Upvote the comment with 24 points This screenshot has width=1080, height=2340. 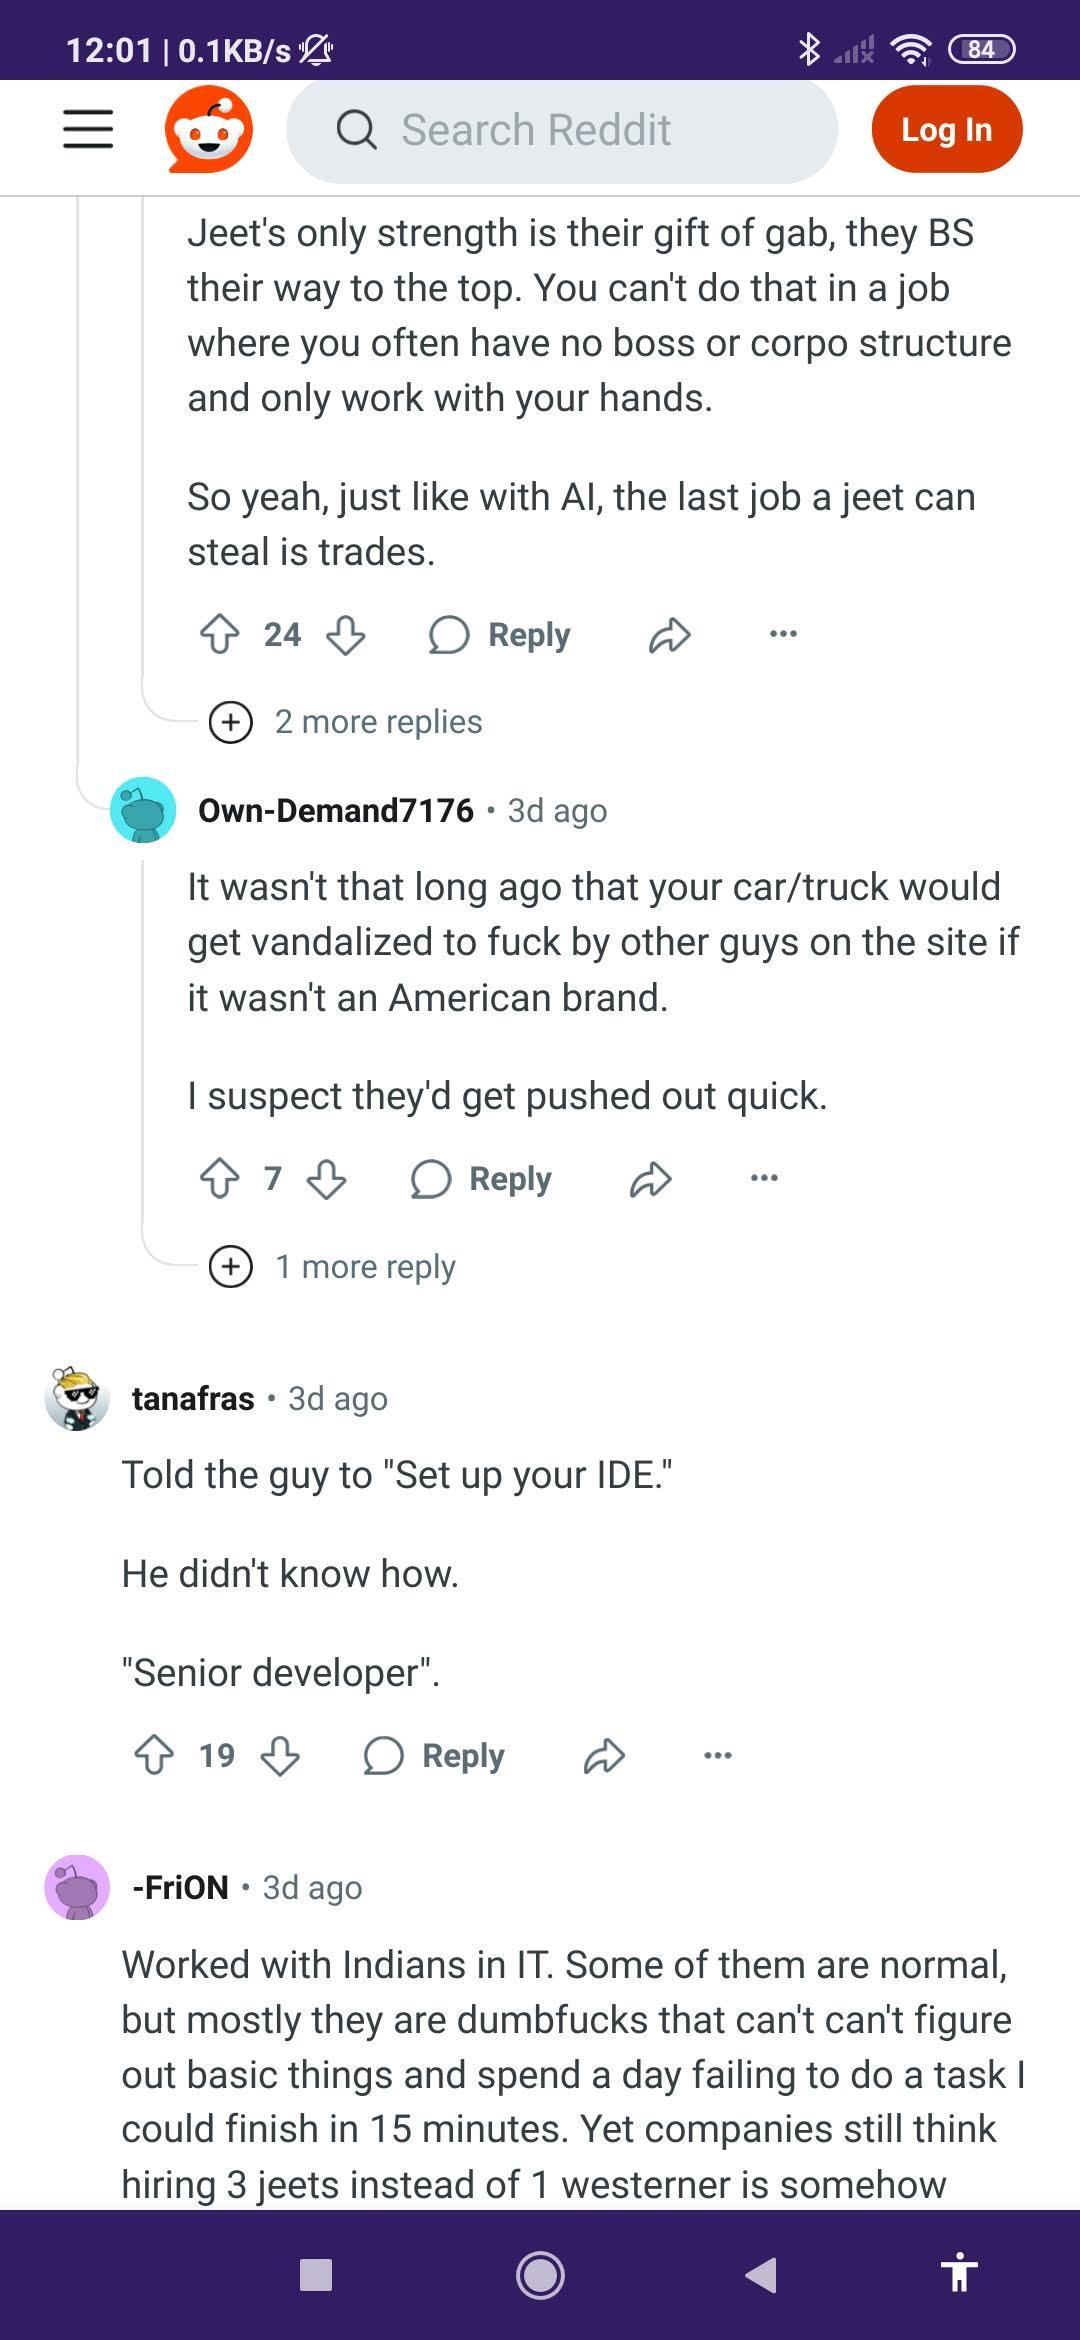(x=220, y=634)
